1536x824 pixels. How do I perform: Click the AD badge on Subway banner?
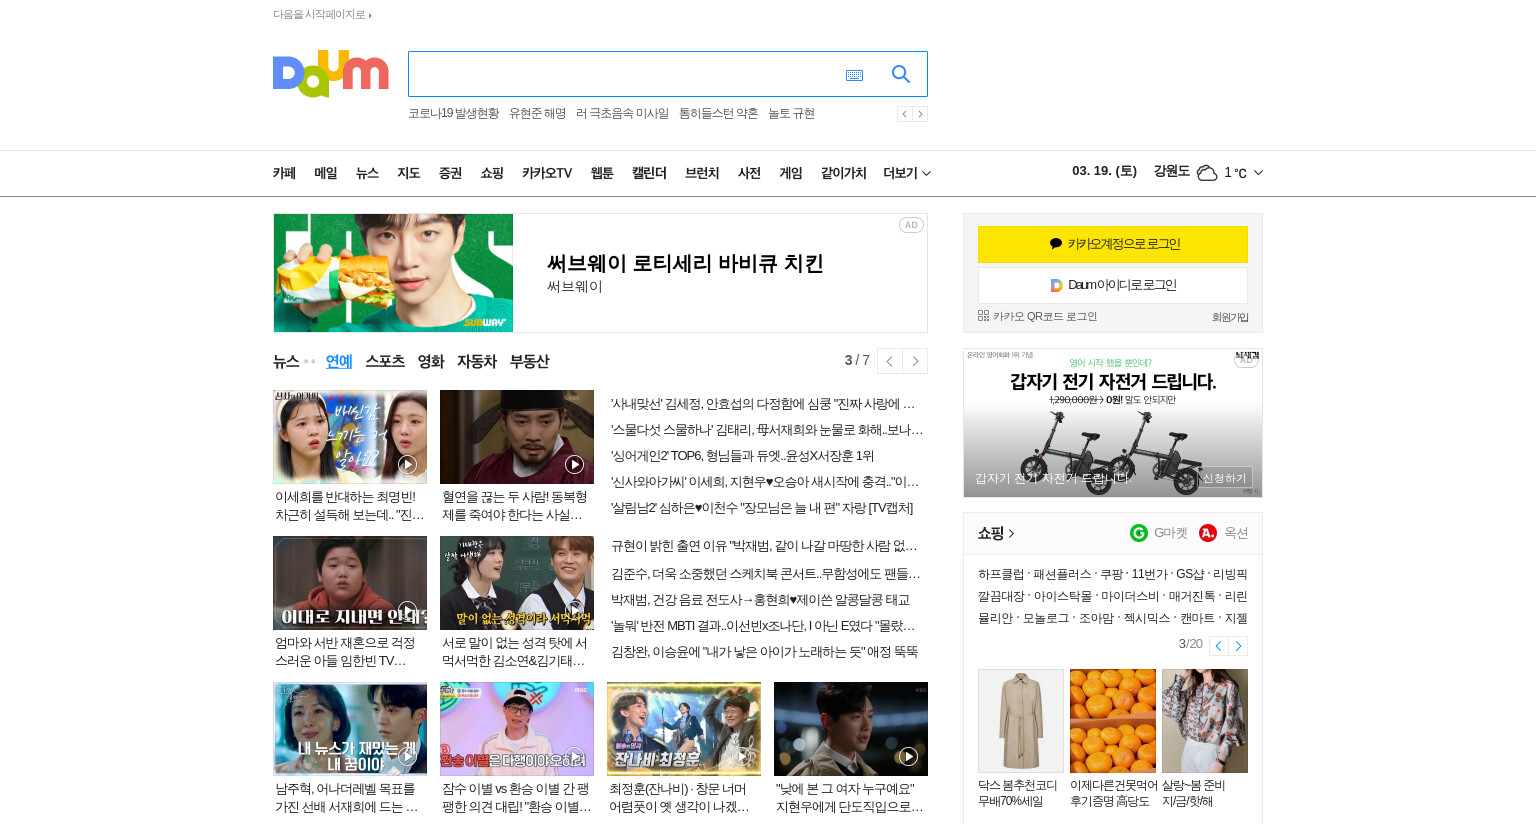(x=911, y=225)
